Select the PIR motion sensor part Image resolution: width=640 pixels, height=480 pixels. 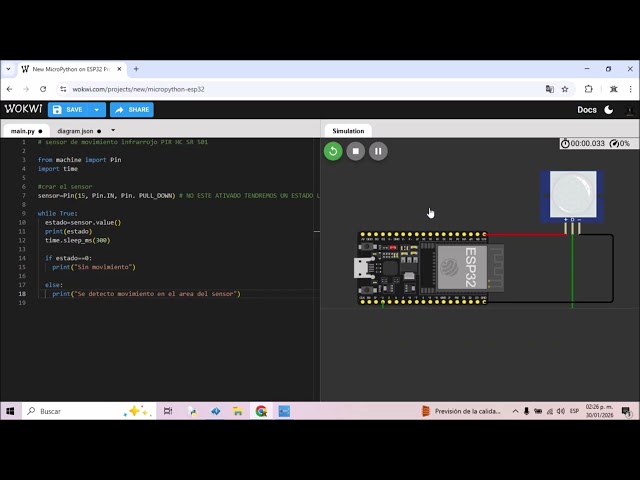click(572, 196)
